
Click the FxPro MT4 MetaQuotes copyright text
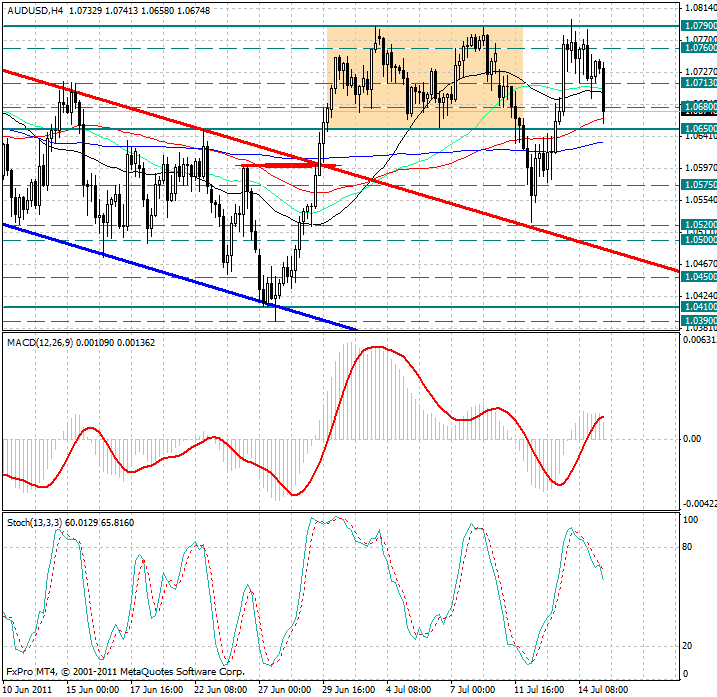click(x=125, y=672)
